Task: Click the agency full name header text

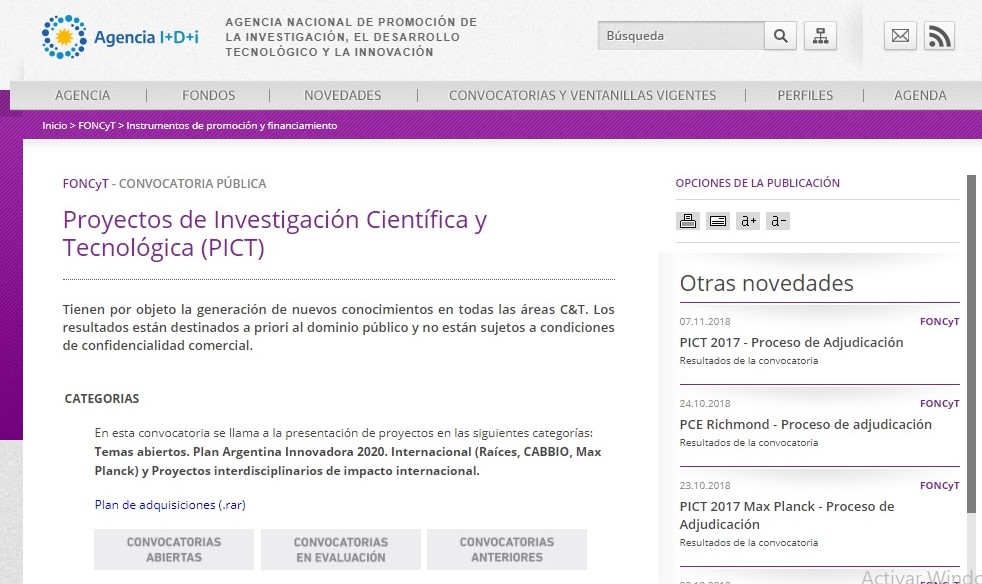Action: (x=351, y=37)
